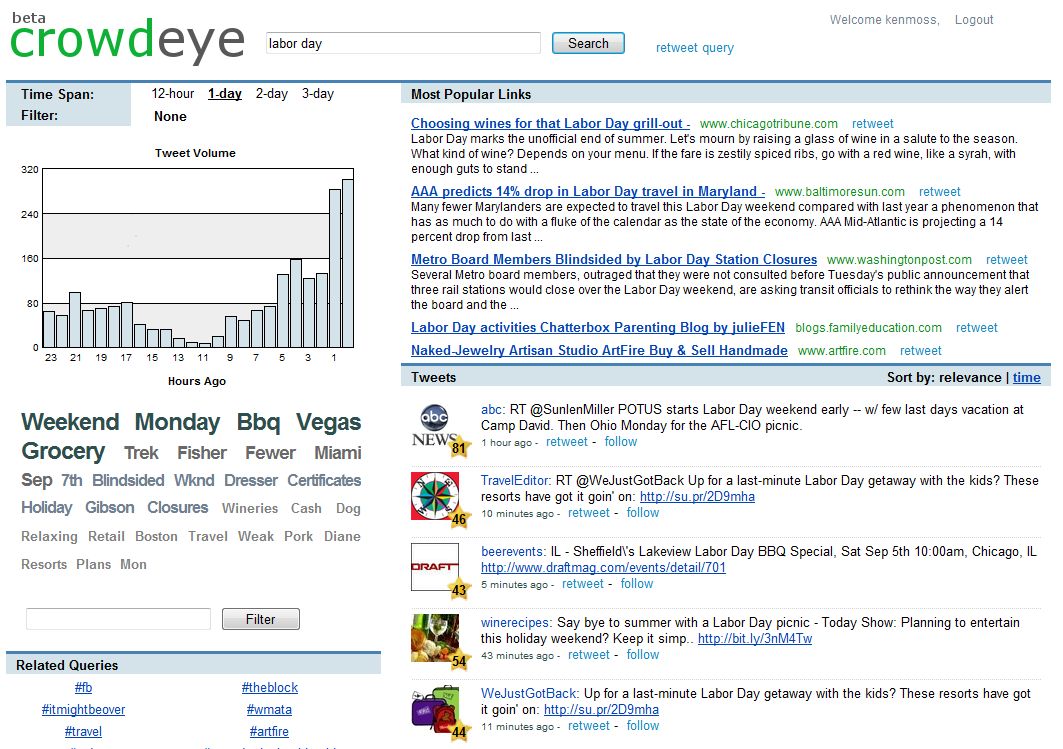Click the Closures tag
1063x749 pixels.
click(x=178, y=508)
